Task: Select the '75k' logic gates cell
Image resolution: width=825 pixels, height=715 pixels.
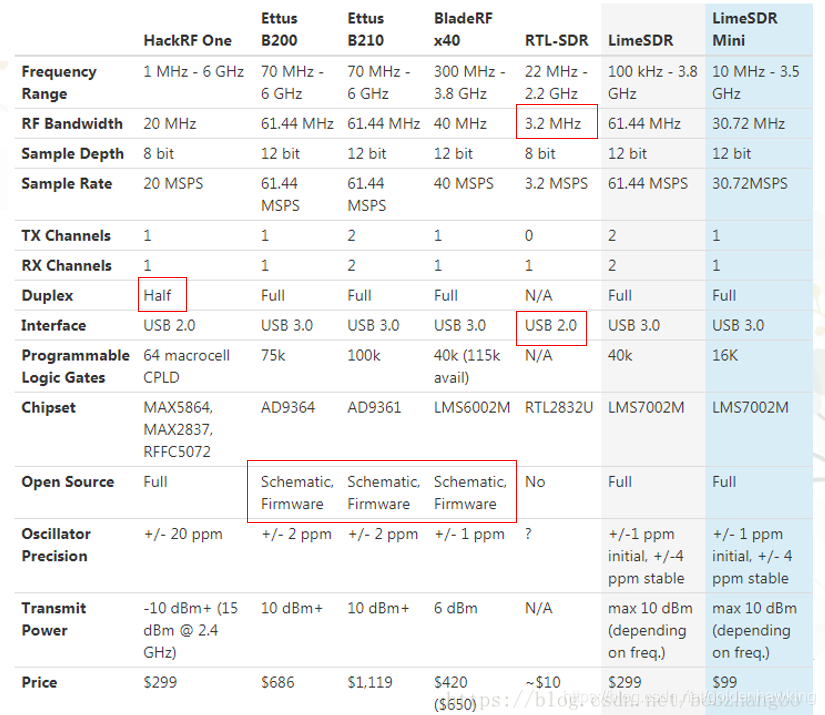Action: [x=273, y=356]
